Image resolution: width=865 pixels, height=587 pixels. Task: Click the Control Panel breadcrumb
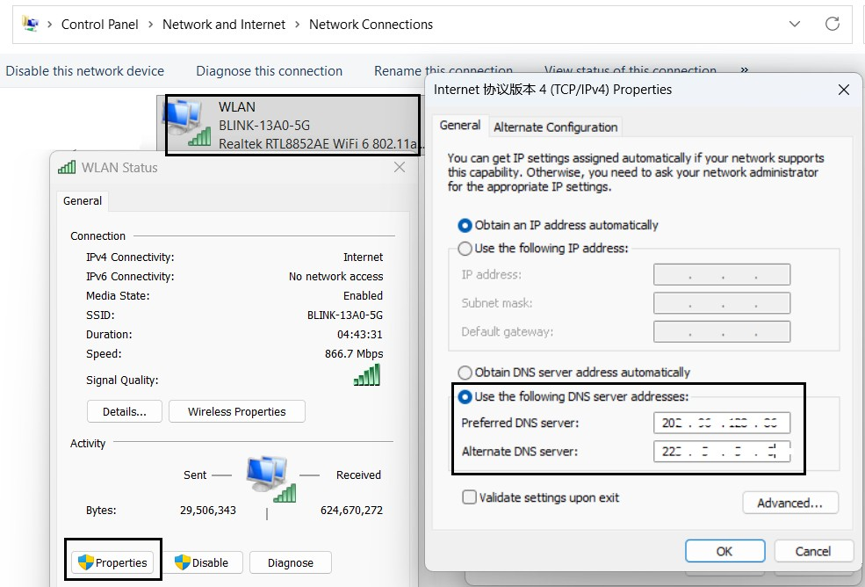(100, 24)
